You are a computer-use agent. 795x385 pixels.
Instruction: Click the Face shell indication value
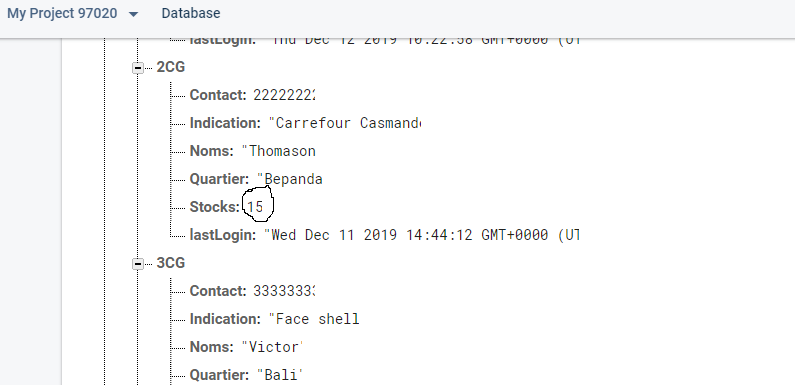[x=314, y=319]
